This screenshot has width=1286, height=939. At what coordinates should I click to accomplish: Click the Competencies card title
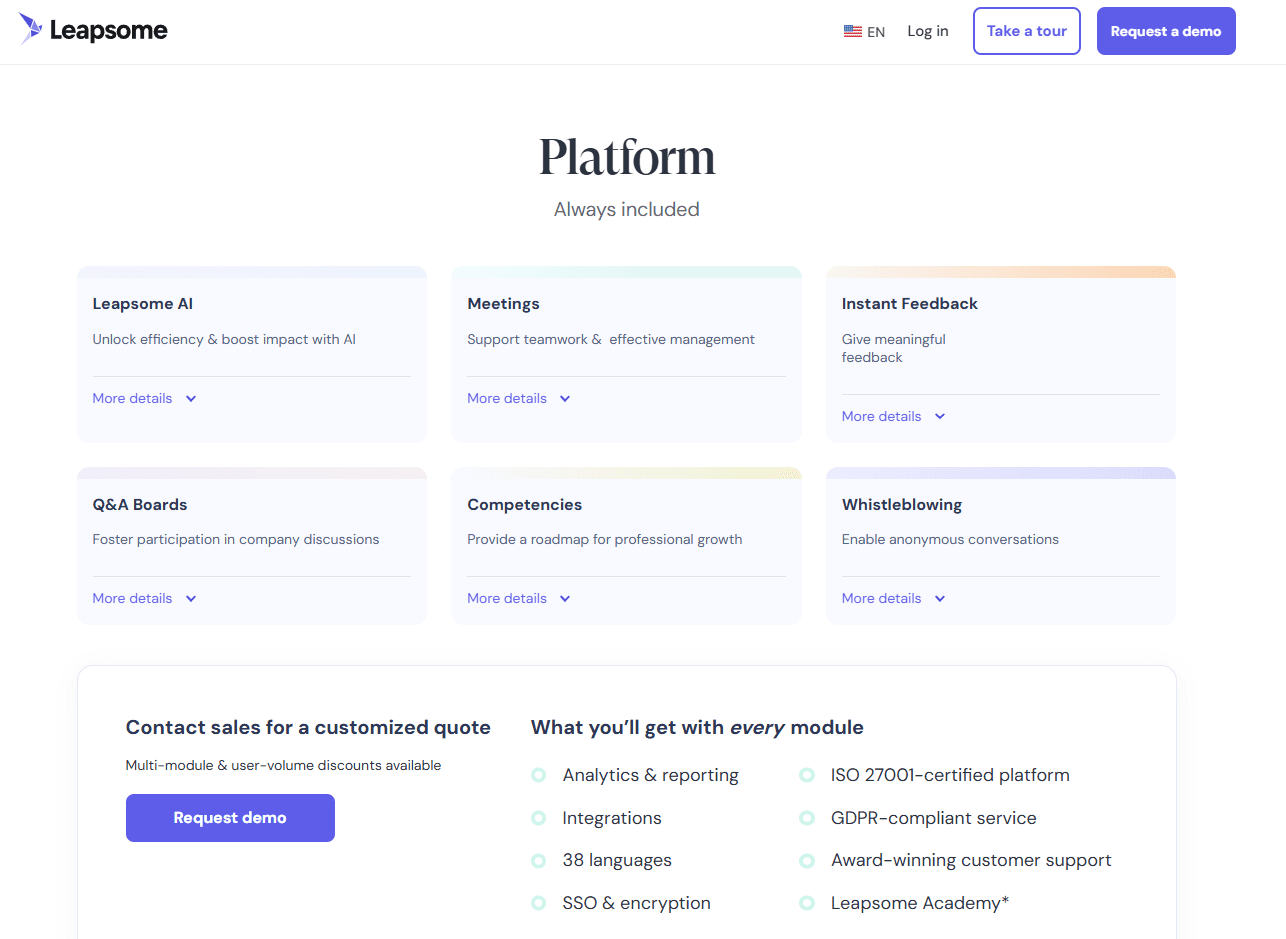(525, 505)
